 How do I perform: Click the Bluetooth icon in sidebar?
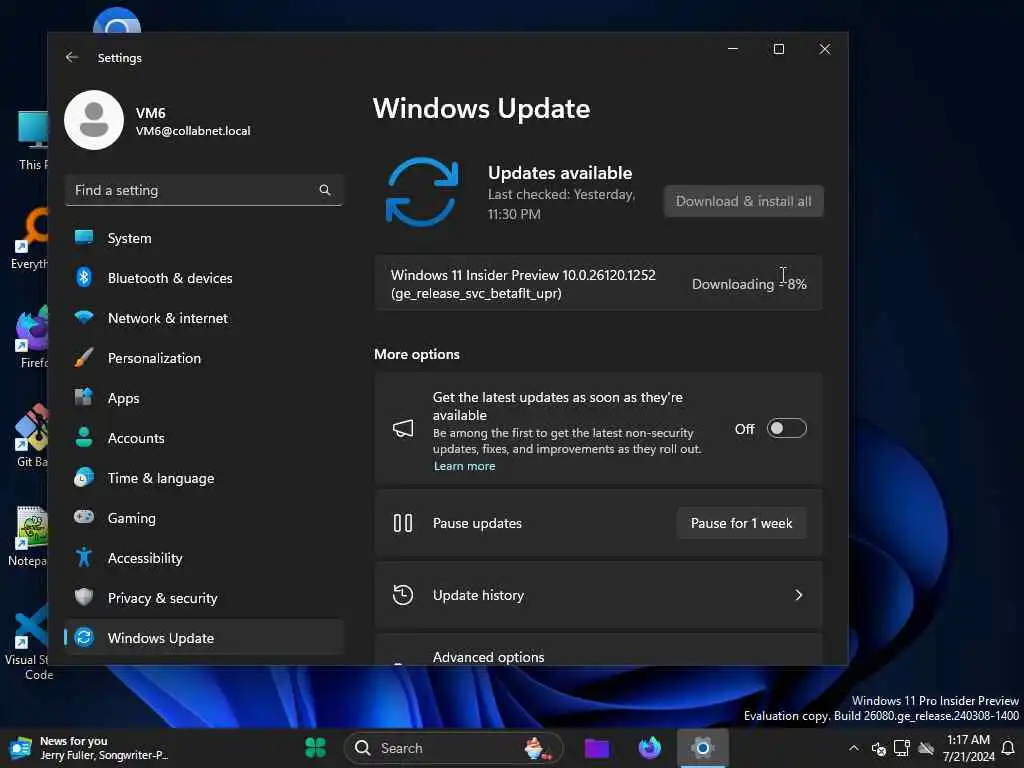pyautogui.click(x=84, y=278)
